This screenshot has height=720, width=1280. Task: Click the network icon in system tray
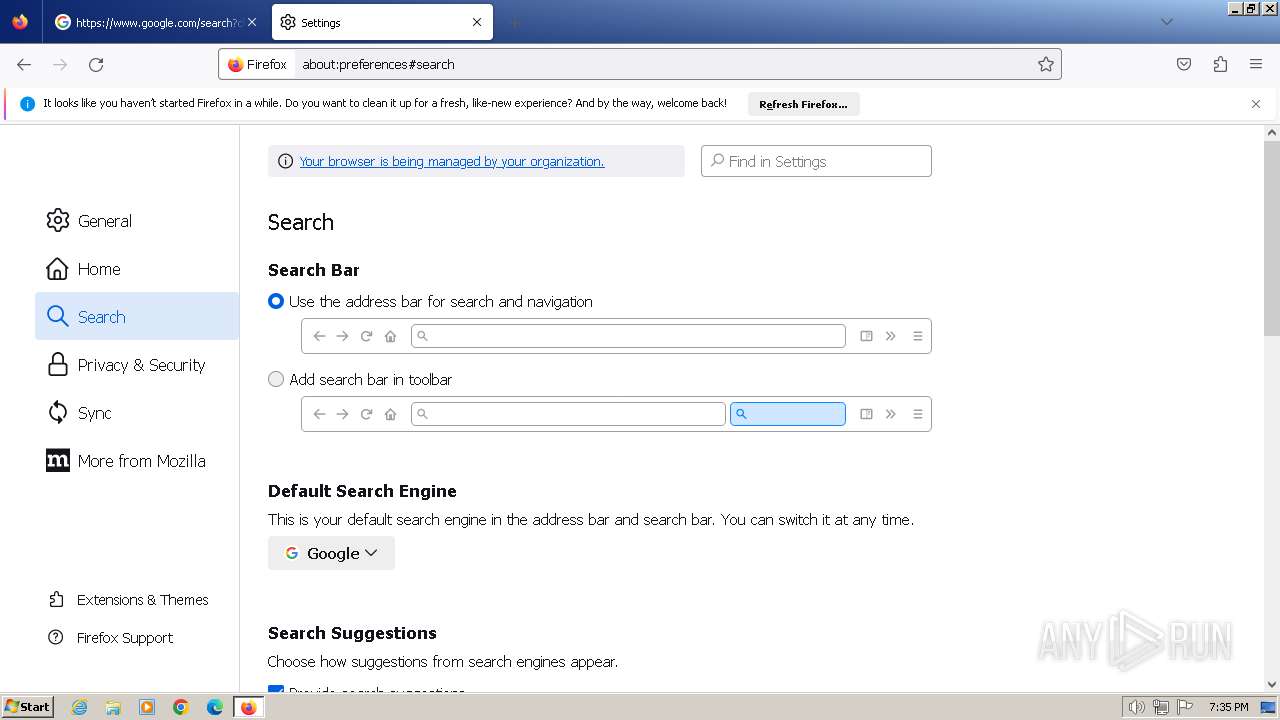click(1161, 707)
